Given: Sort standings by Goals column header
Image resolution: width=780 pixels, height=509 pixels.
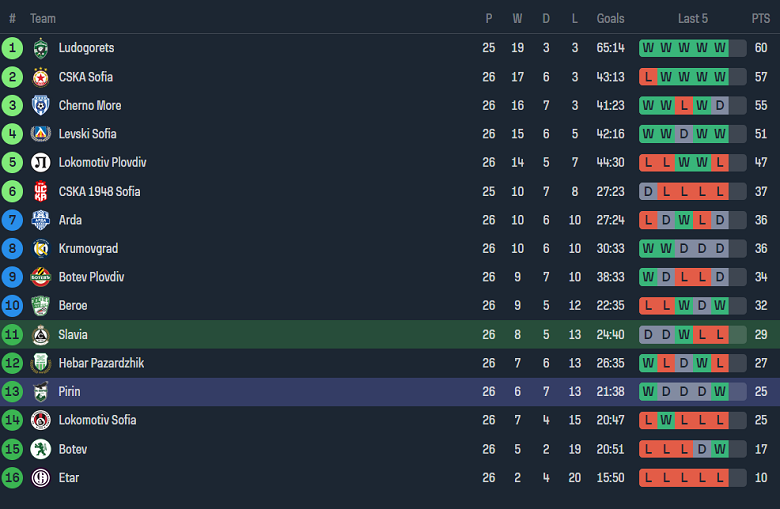Looking at the screenshot, I should pyautogui.click(x=610, y=18).
